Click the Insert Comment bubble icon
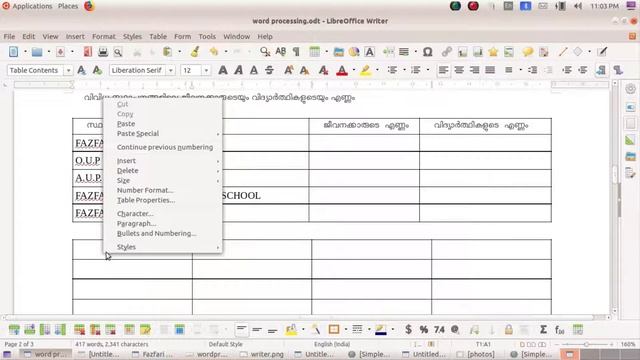This screenshot has width=640, height=360. tap(527, 52)
